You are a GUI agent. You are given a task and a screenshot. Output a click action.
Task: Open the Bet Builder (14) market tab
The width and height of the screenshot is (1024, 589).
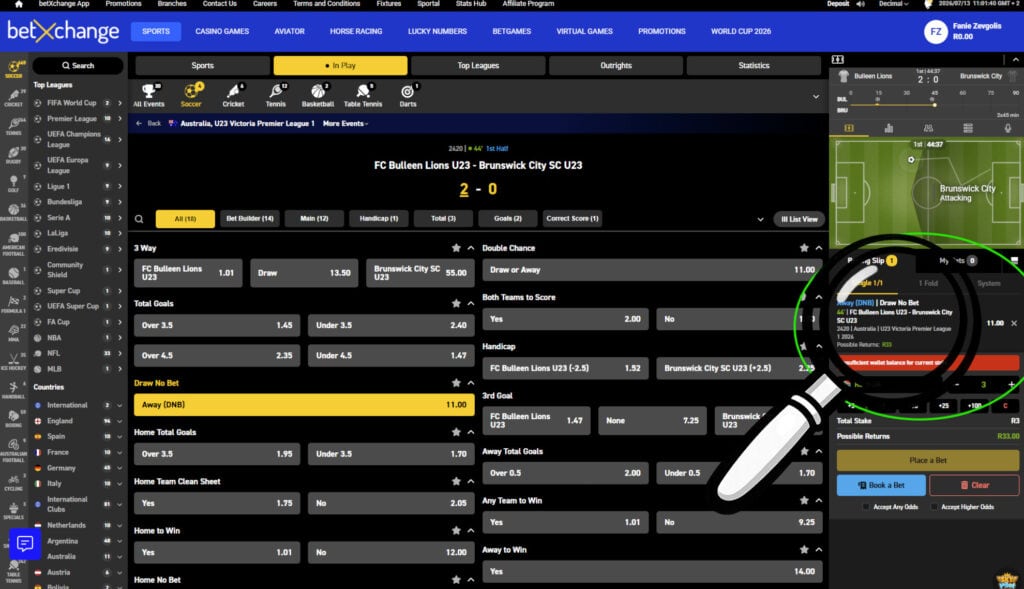pyautogui.click(x=250, y=219)
